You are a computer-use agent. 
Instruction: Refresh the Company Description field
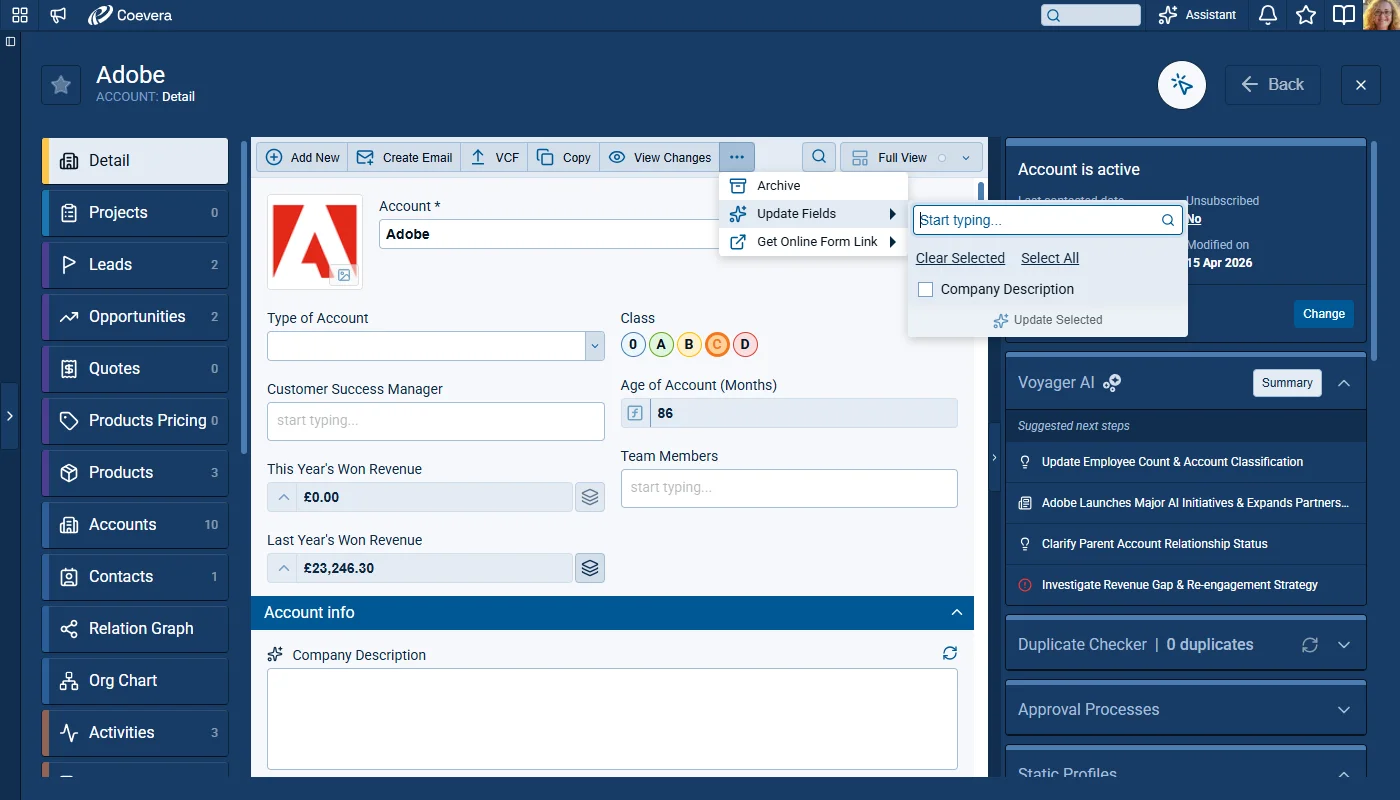click(950, 653)
